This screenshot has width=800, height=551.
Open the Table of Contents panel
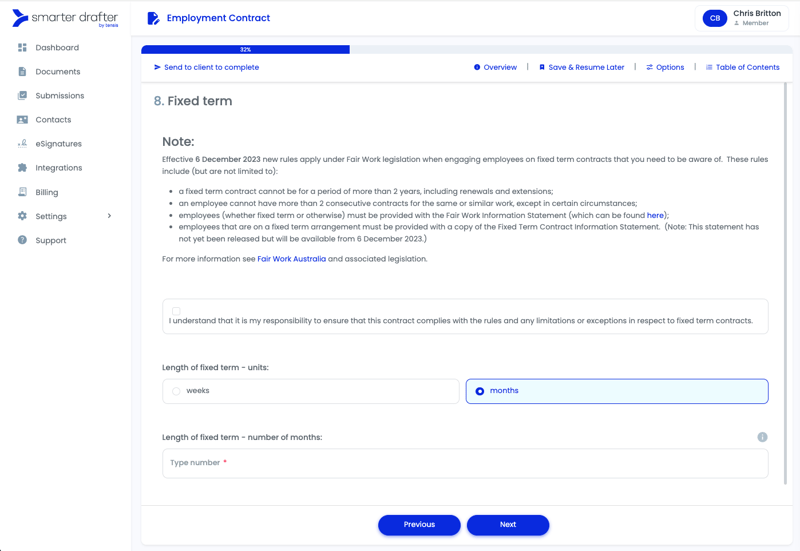coord(742,68)
